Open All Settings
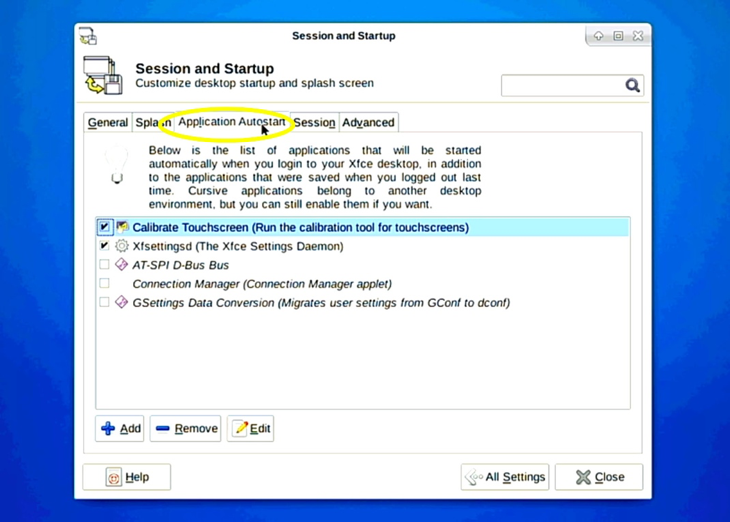Image resolution: width=730 pixels, height=522 pixels. click(x=505, y=477)
